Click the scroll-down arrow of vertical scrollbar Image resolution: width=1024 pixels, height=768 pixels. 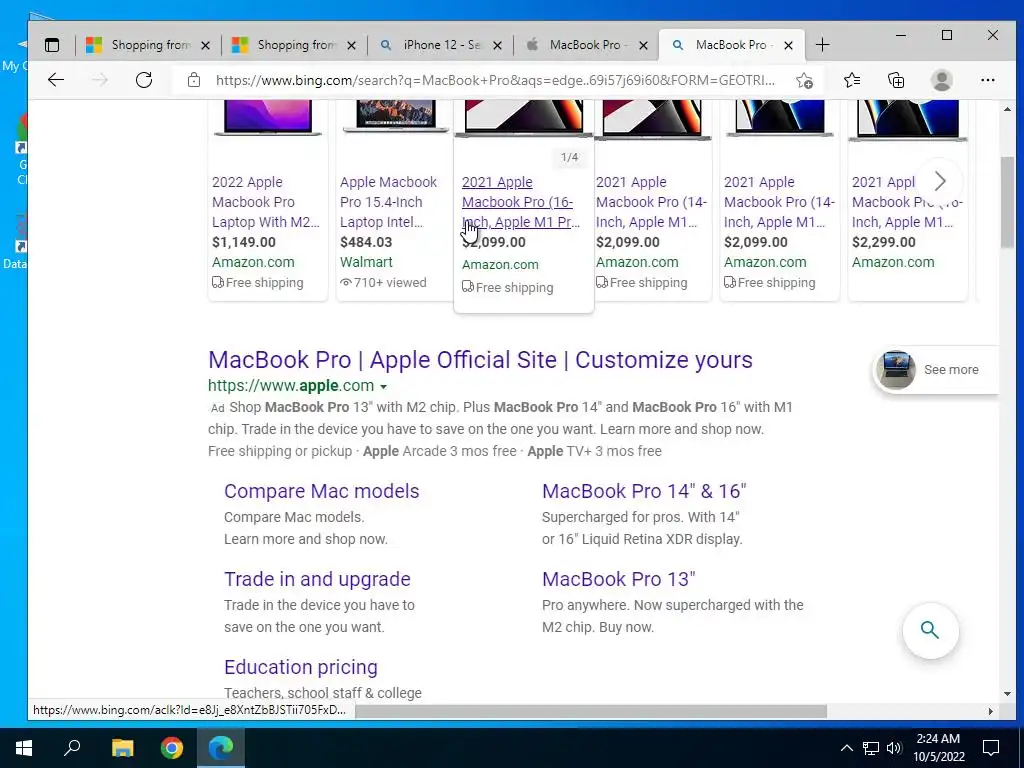click(x=1007, y=694)
